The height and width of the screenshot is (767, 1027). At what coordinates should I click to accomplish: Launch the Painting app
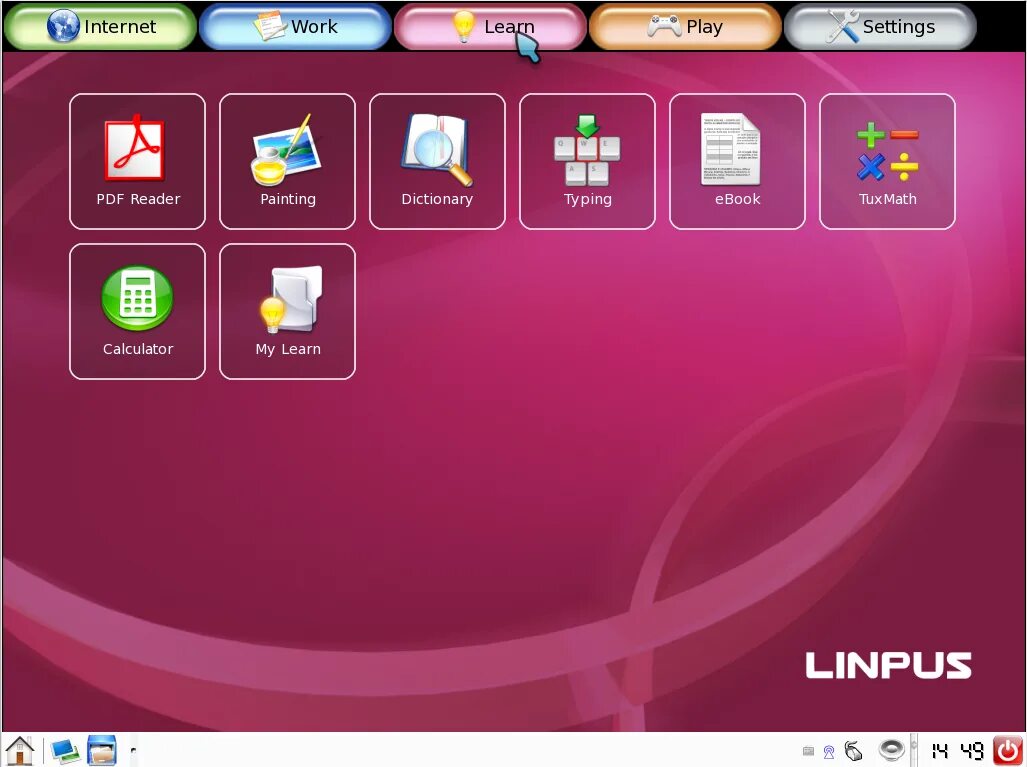pos(287,161)
